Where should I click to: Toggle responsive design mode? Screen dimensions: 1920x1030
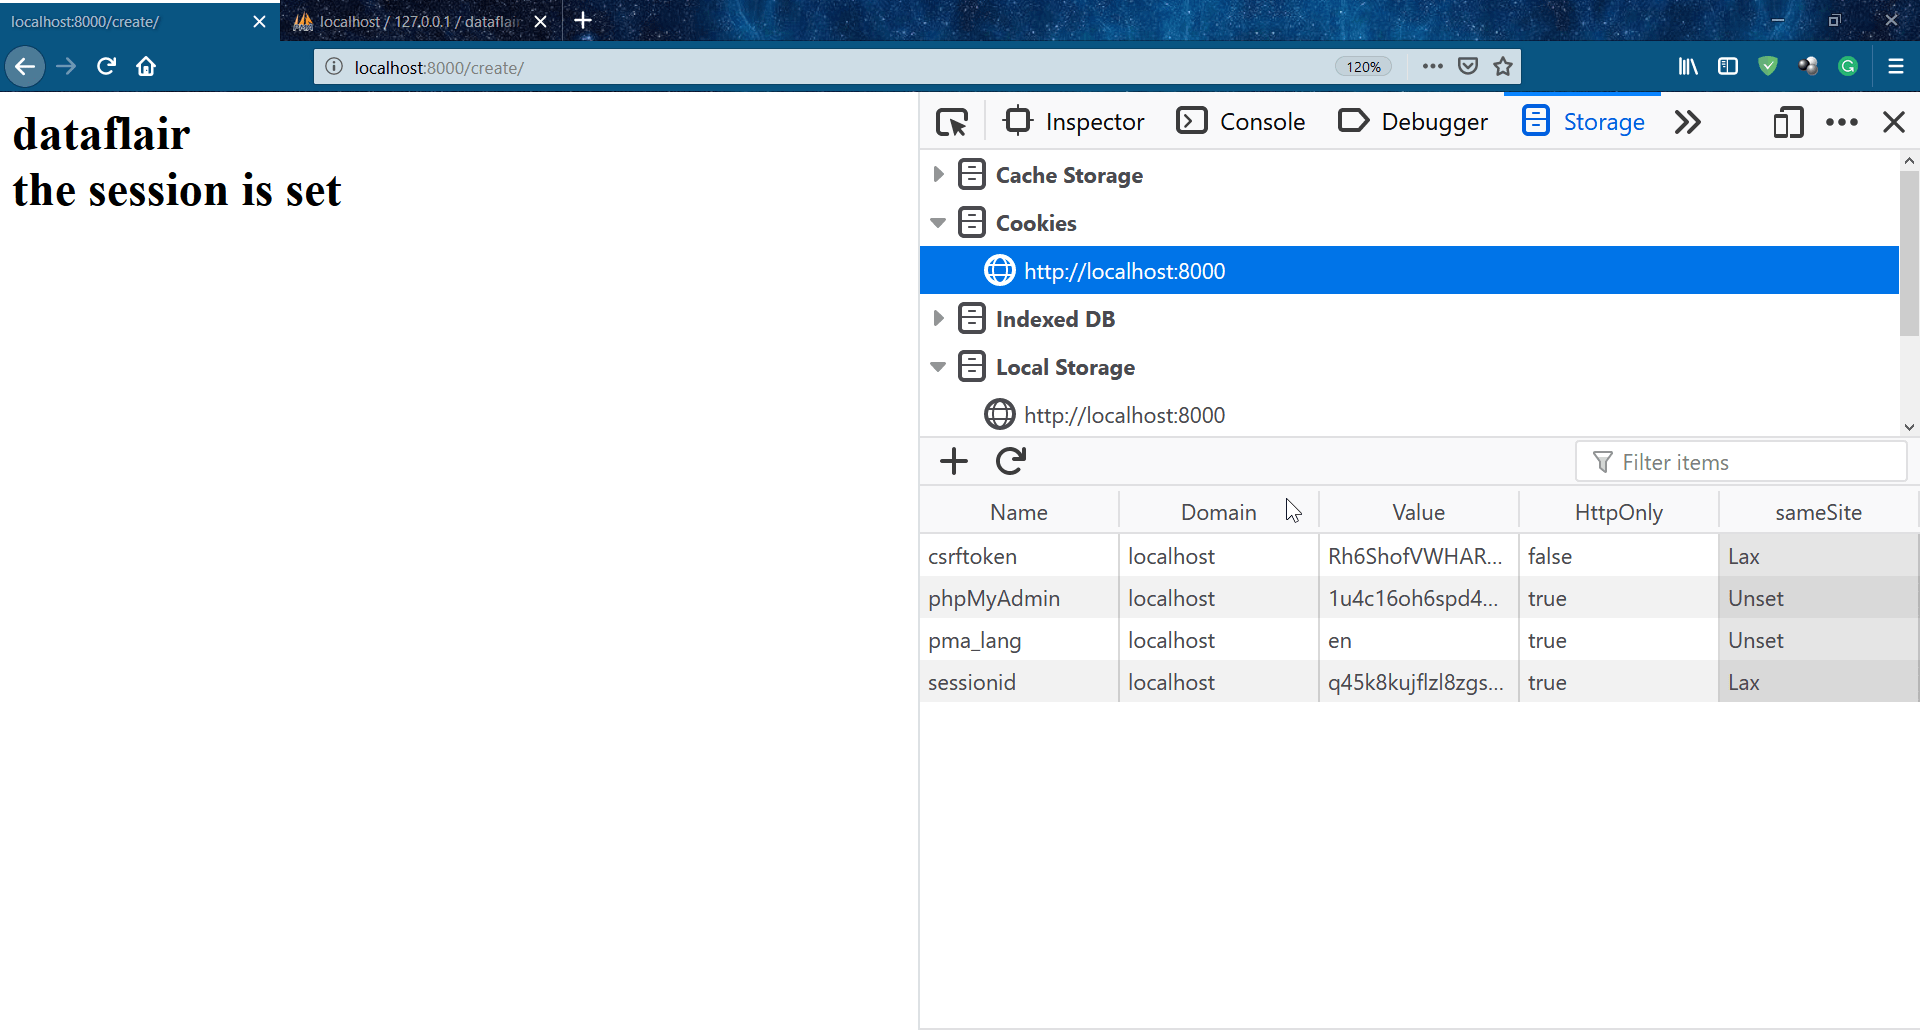(1789, 121)
